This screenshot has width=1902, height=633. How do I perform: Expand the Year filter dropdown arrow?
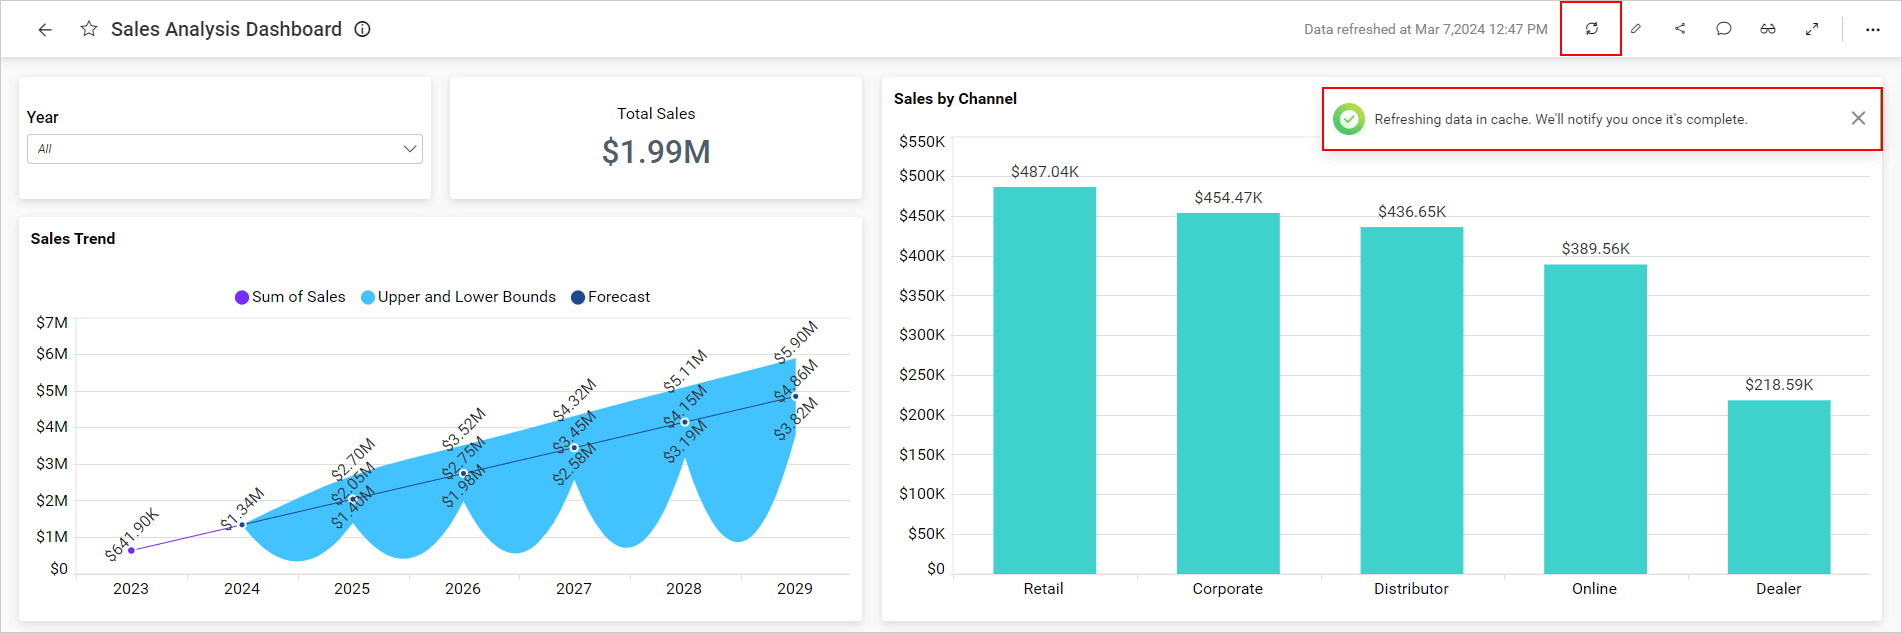click(409, 149)
